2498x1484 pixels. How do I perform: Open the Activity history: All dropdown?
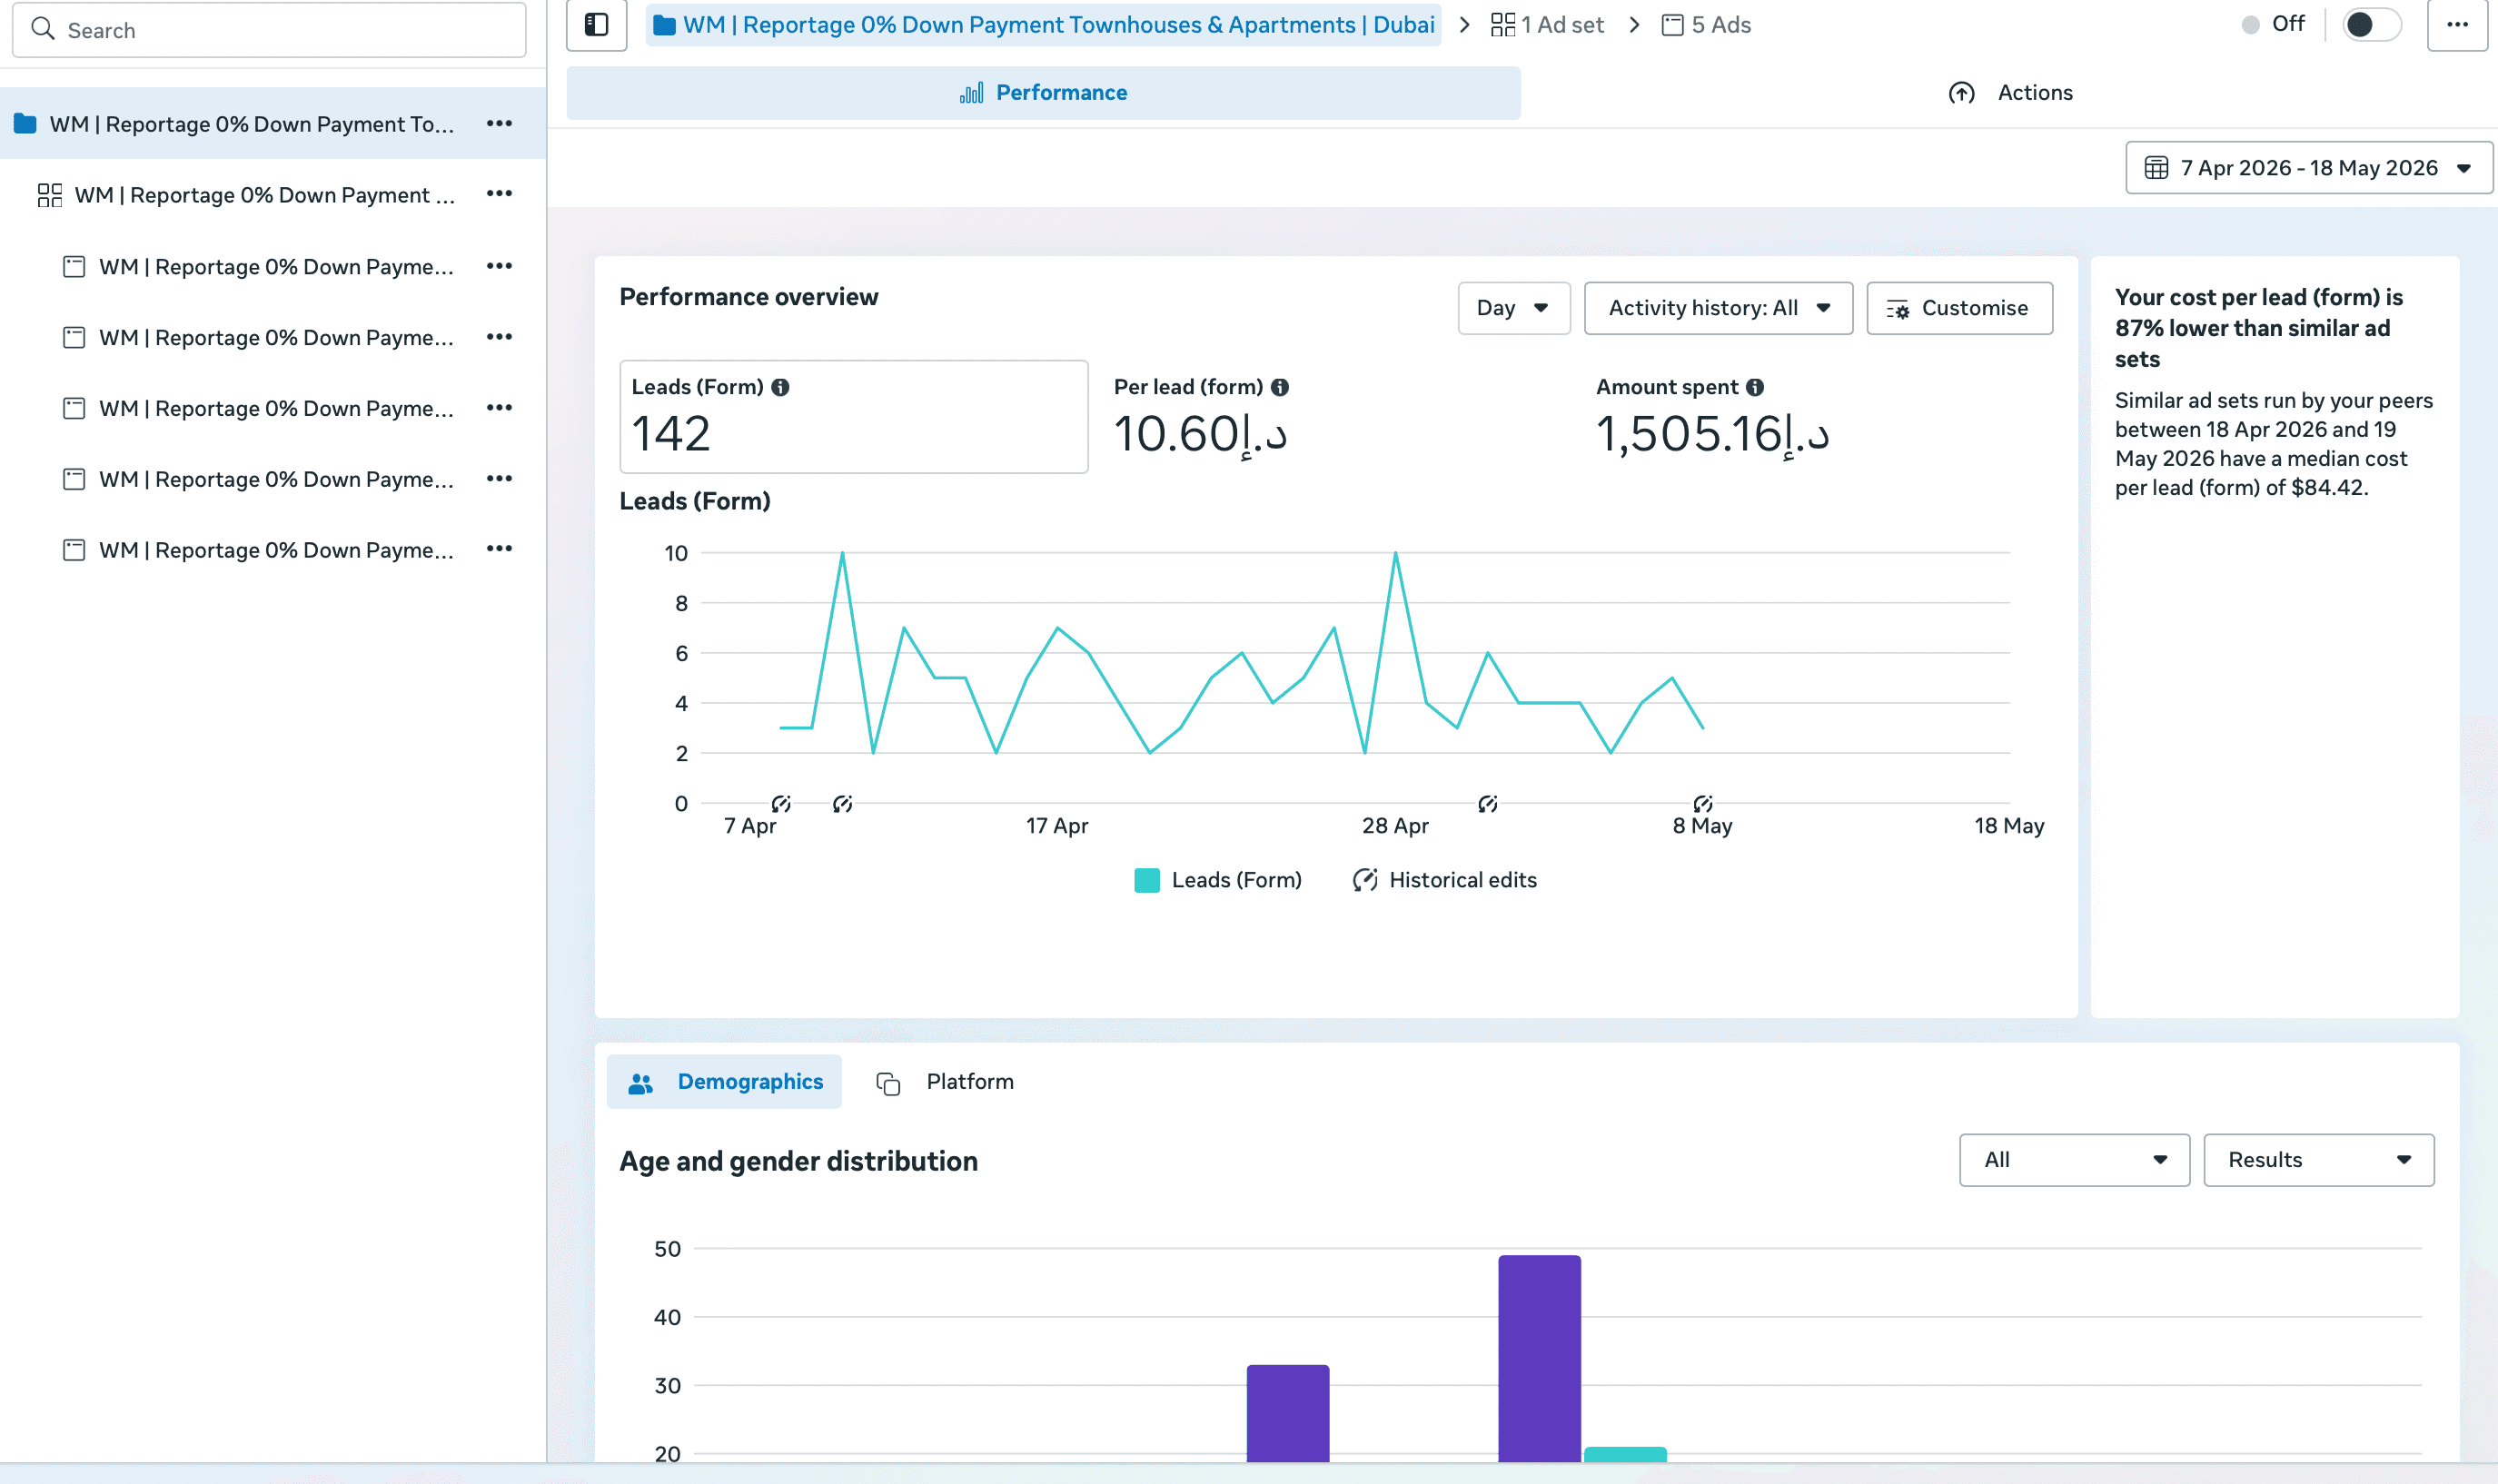(1718, 308)
